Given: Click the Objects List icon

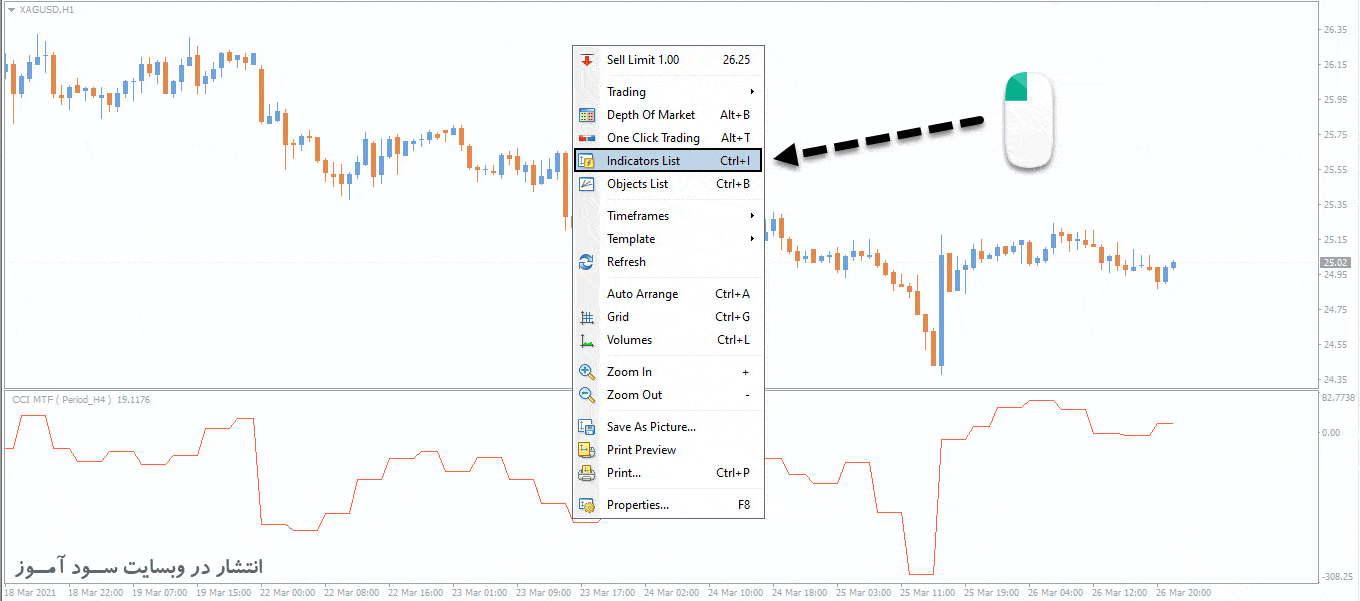Looking at the screenshot, I should coord(587,184).
